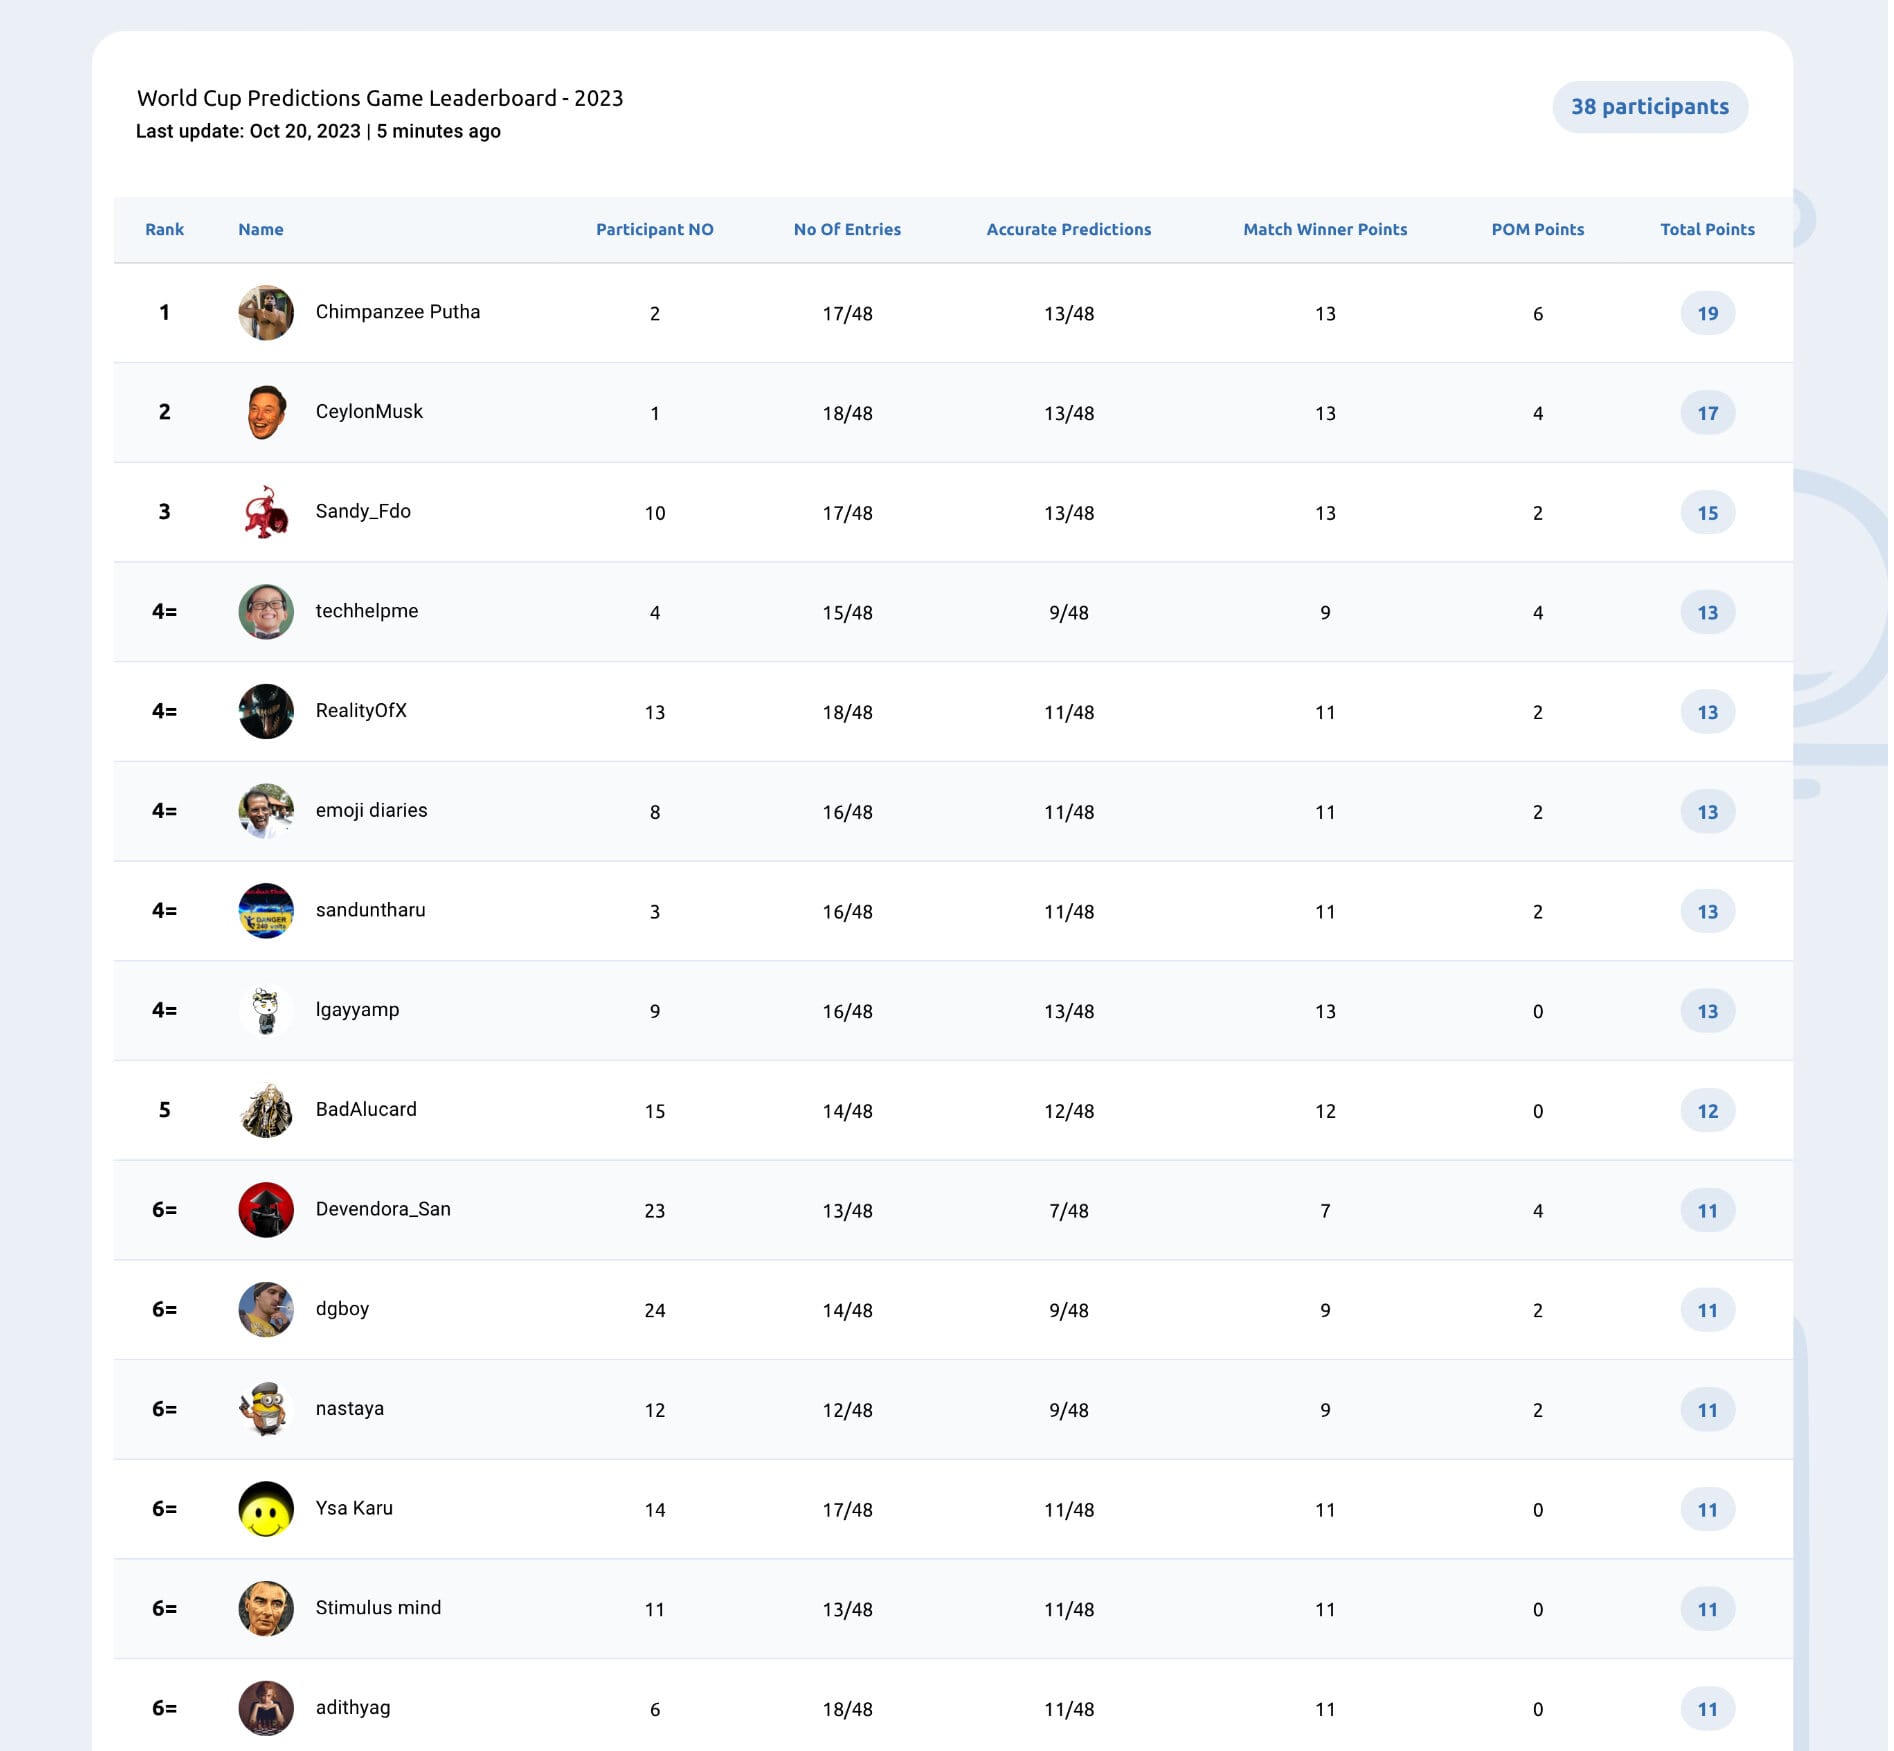Click Stimulus mind's avatar portrait
This screenshot has height=1751, width=1894.
pyautogui.click(x=266, y=1608)
